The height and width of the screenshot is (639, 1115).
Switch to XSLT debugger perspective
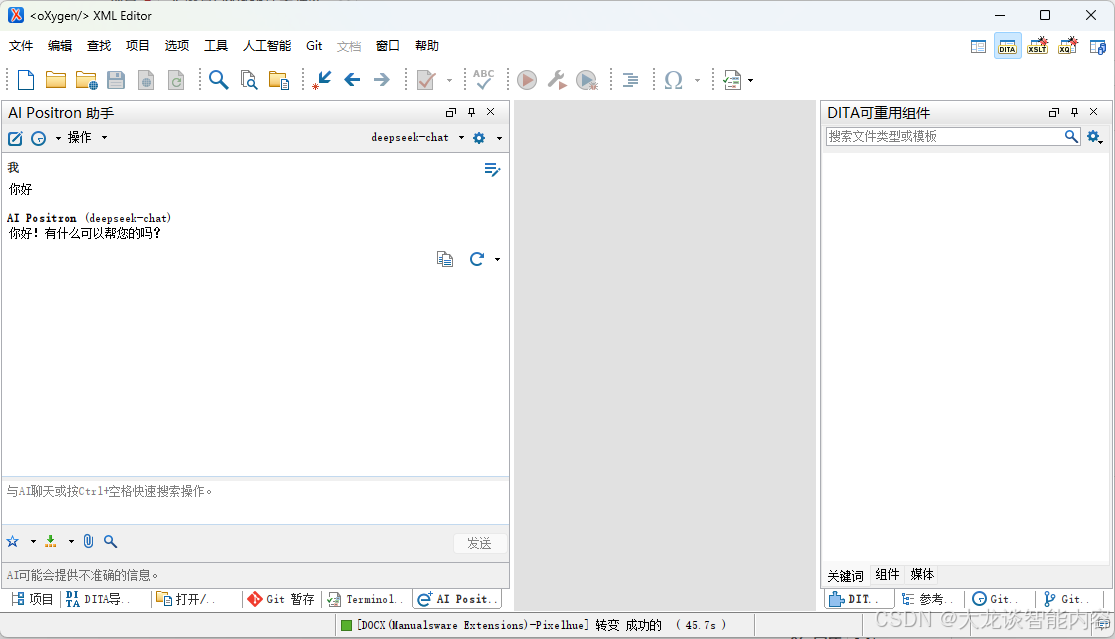(x=1037, y=46)
